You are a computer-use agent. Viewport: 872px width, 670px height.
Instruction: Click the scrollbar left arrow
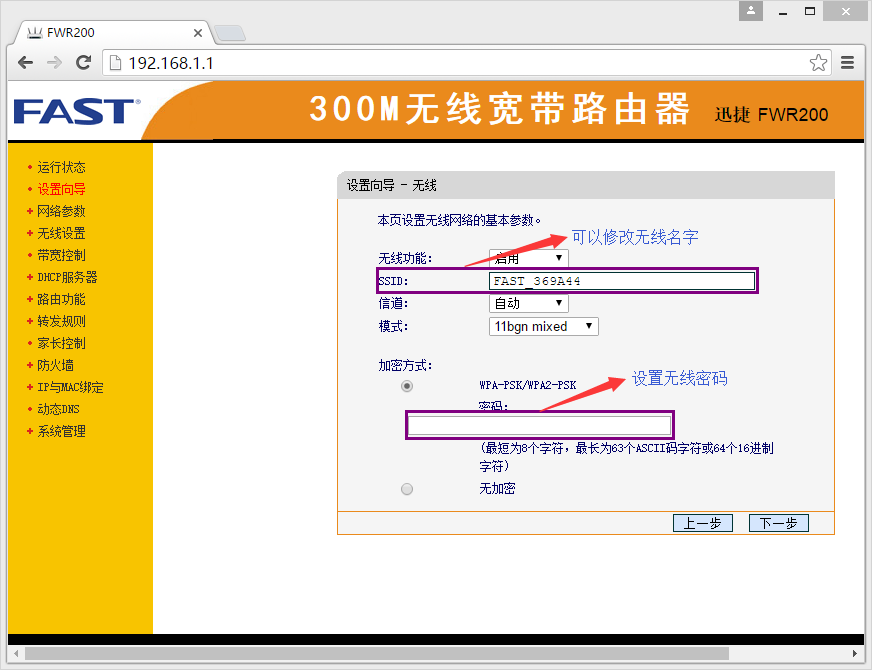point(16,653)
